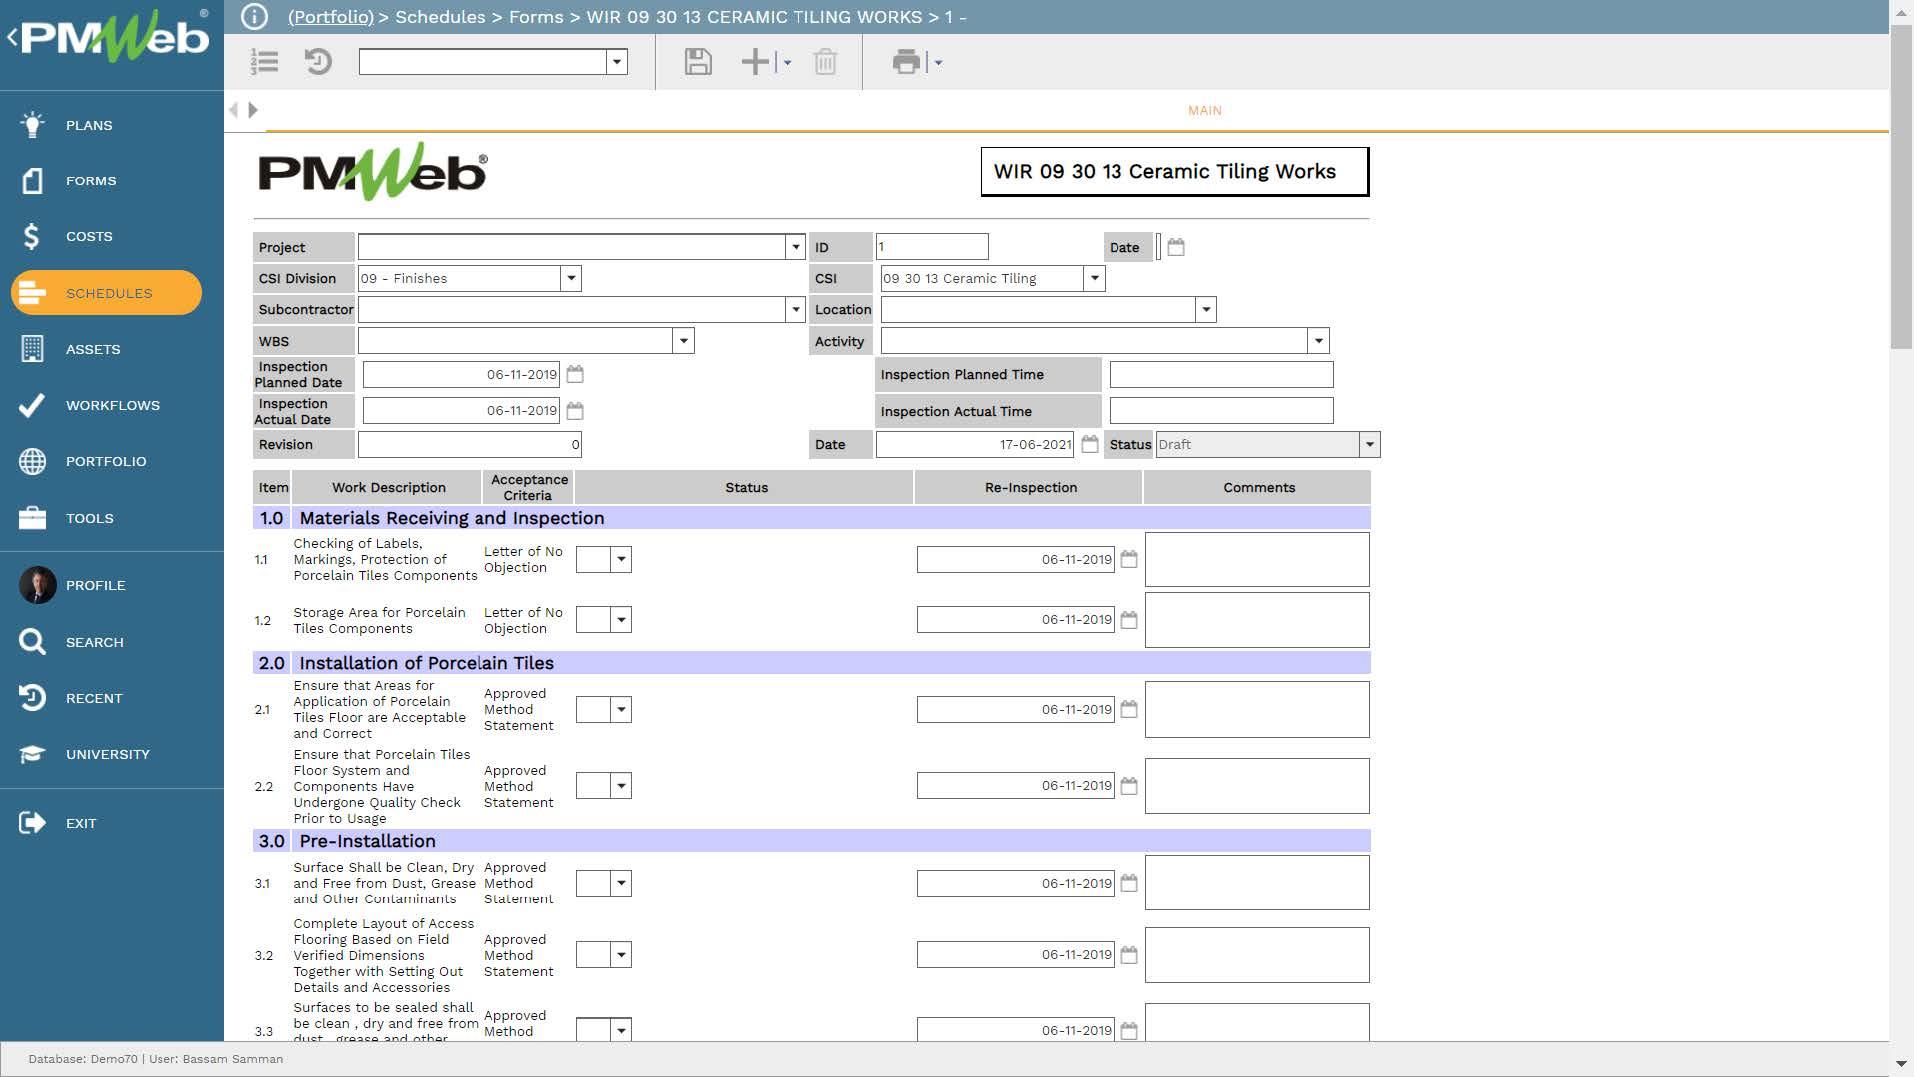1914x1077 pixels.
Task: Expand the Status Draft dropdown
Action: (x=1369, y=445)
